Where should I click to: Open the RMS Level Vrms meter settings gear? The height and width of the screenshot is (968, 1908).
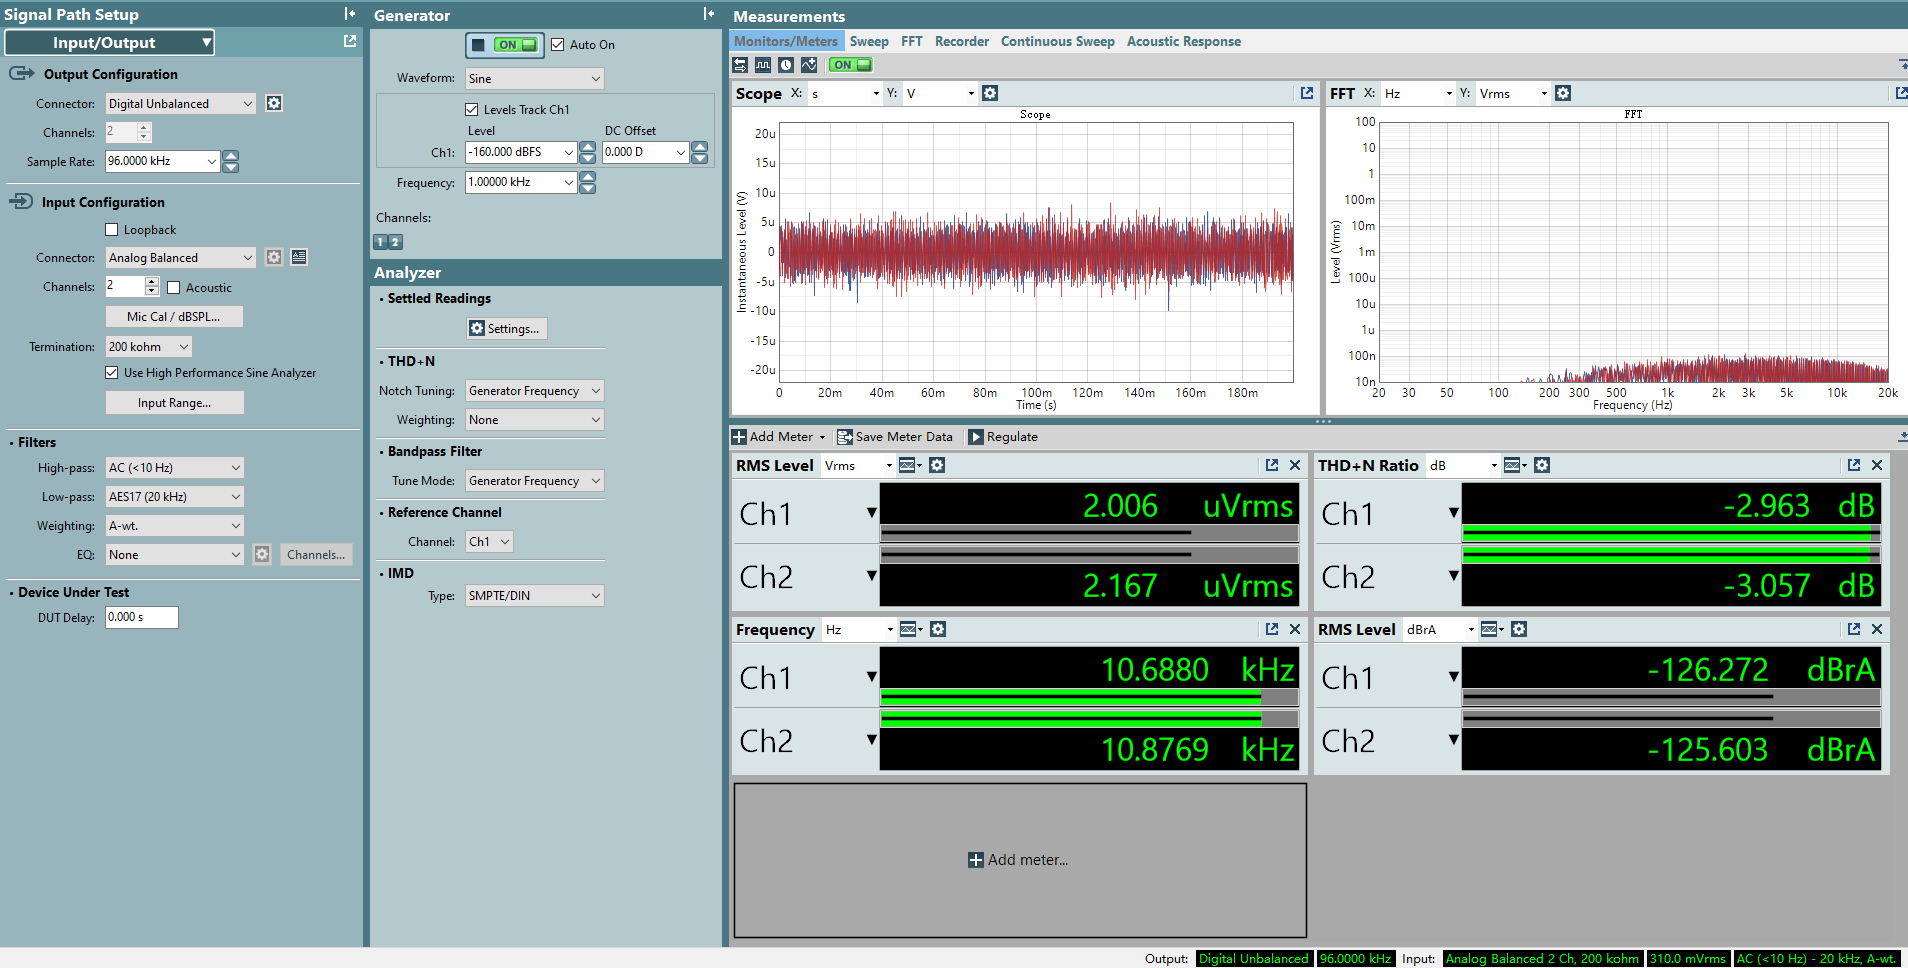937,465
